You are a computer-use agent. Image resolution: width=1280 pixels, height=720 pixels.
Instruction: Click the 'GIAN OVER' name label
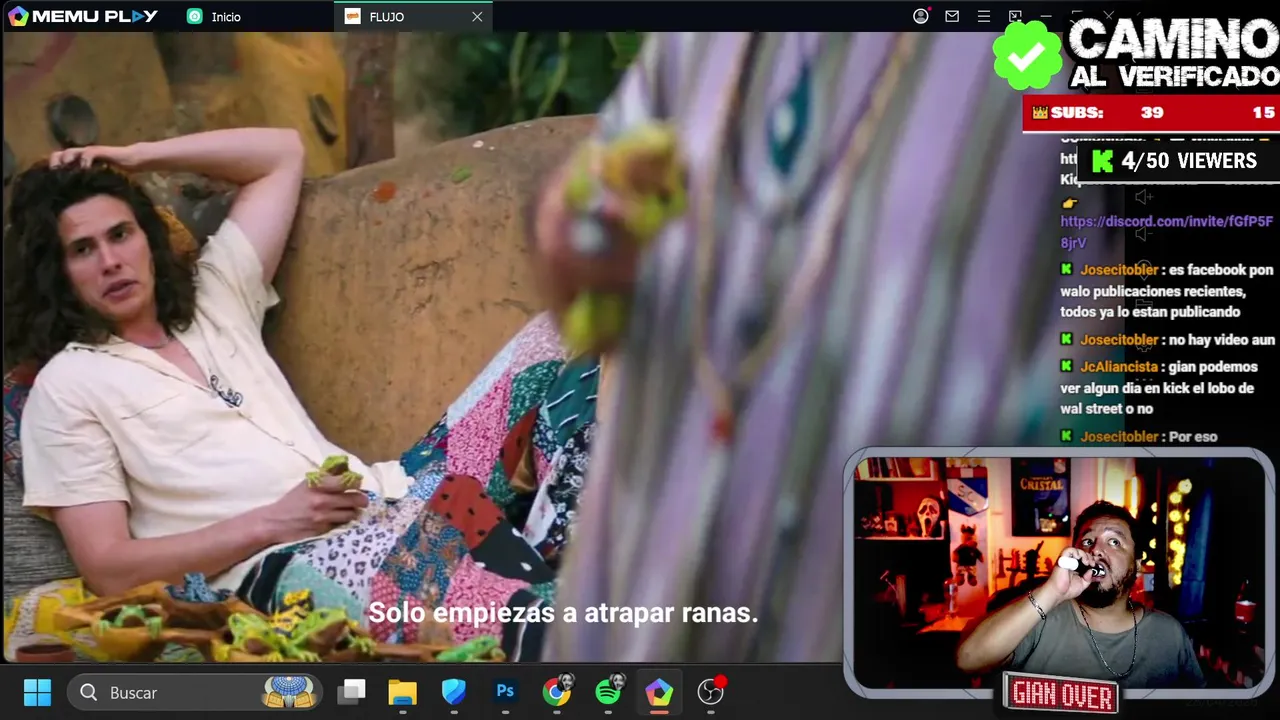coord(1062,694)
